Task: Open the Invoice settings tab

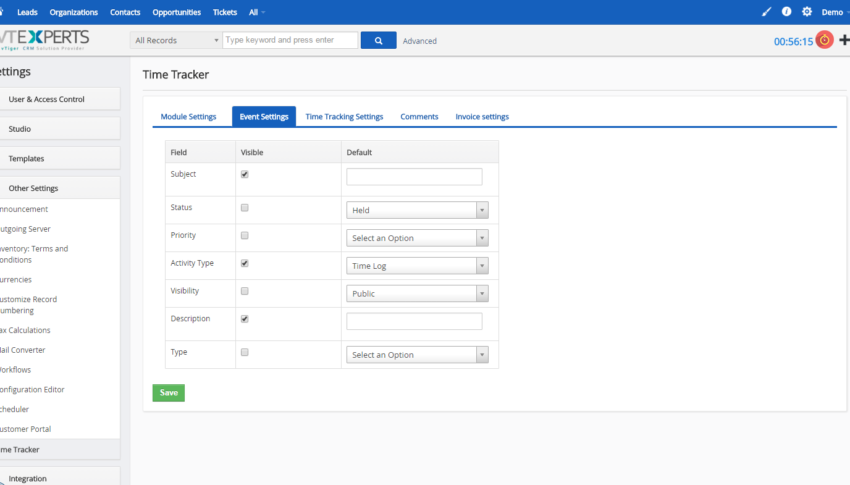Action: [482, 117]
